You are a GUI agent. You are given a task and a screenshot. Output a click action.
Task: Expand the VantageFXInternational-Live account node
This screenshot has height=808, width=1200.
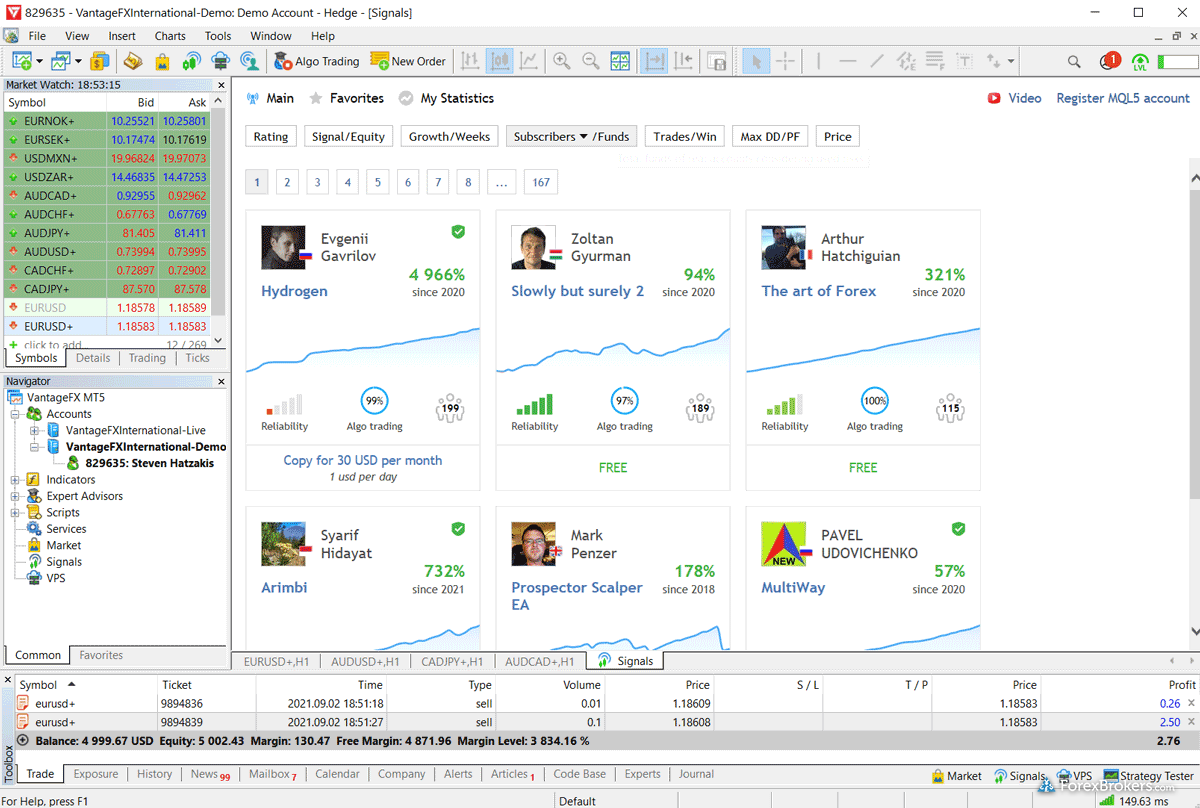coord(35,430)
